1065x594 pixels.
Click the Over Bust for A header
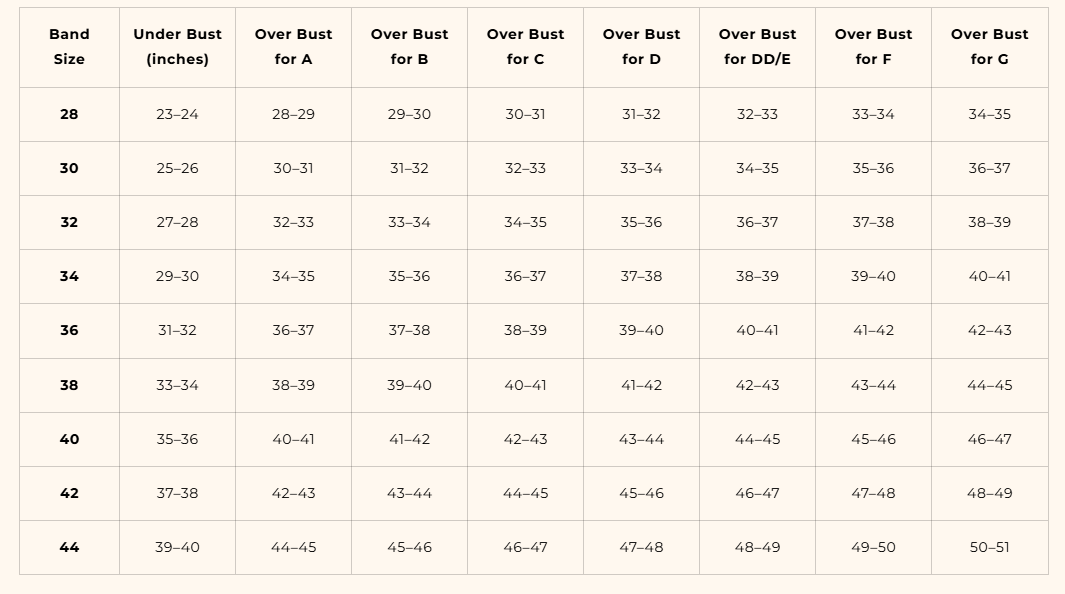click(293, 47)
